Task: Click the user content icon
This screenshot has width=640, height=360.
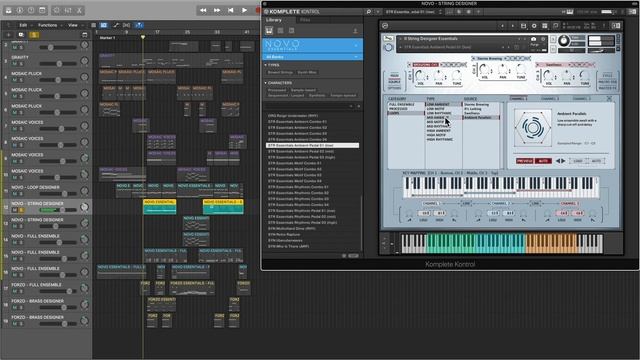Action: click(355, 31)
